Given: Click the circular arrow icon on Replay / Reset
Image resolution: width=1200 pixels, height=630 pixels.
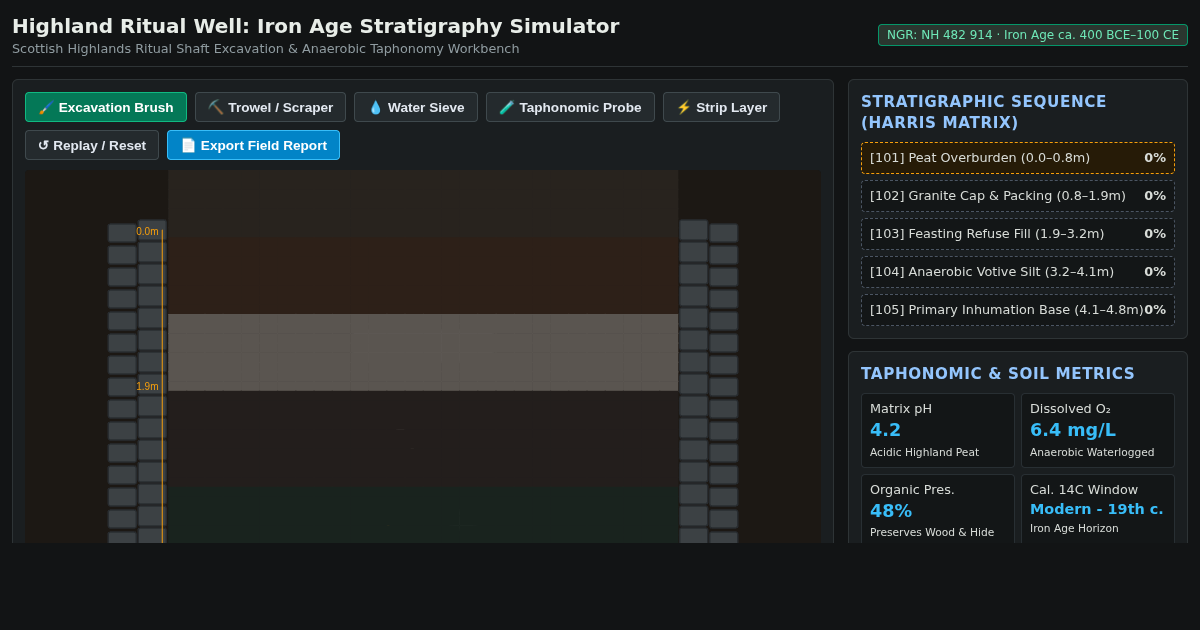Looking at the screenshot, I should (x=44, y=145).
